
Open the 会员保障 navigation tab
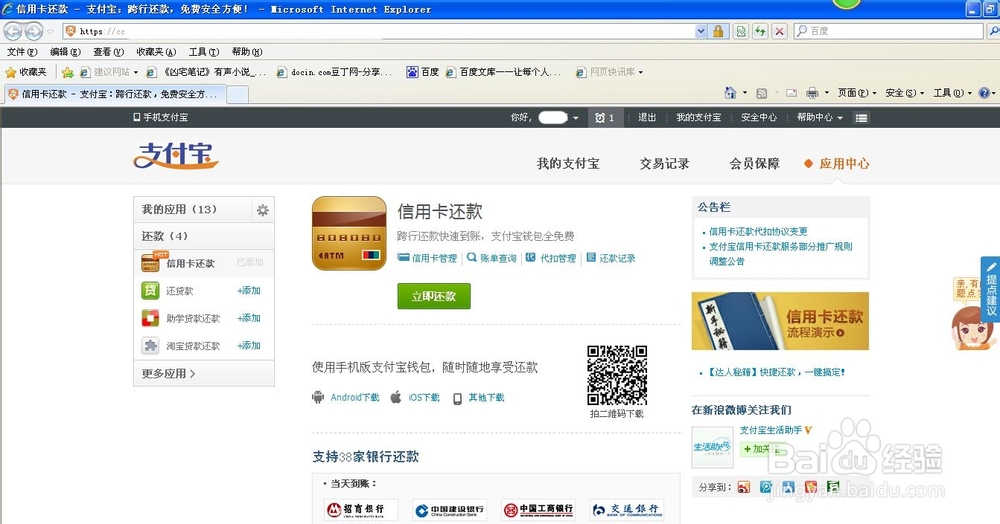[754, 164]
